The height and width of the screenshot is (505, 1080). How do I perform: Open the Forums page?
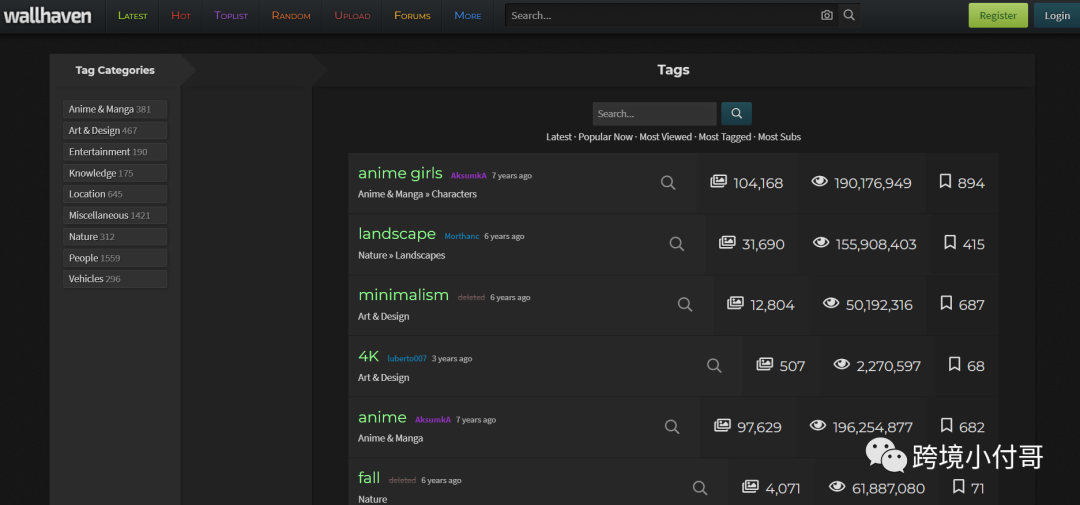(x=413, y=15)
